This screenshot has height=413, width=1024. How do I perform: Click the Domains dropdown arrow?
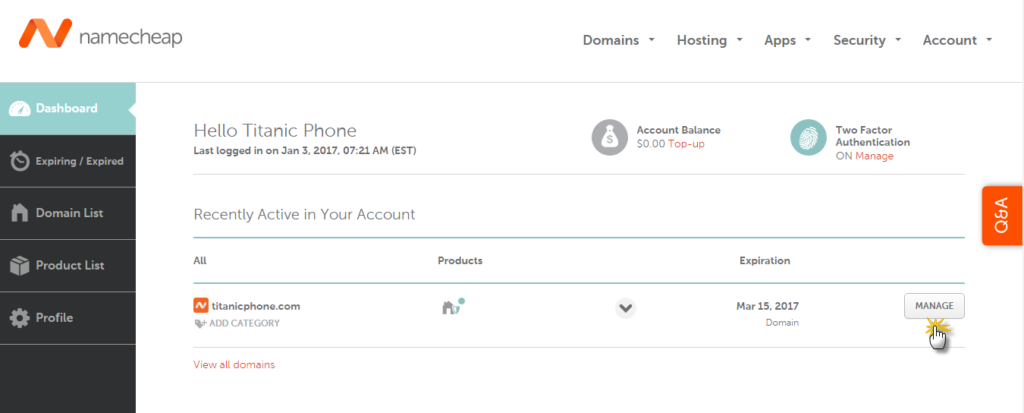pyautogui.click(x=651, y=40)
